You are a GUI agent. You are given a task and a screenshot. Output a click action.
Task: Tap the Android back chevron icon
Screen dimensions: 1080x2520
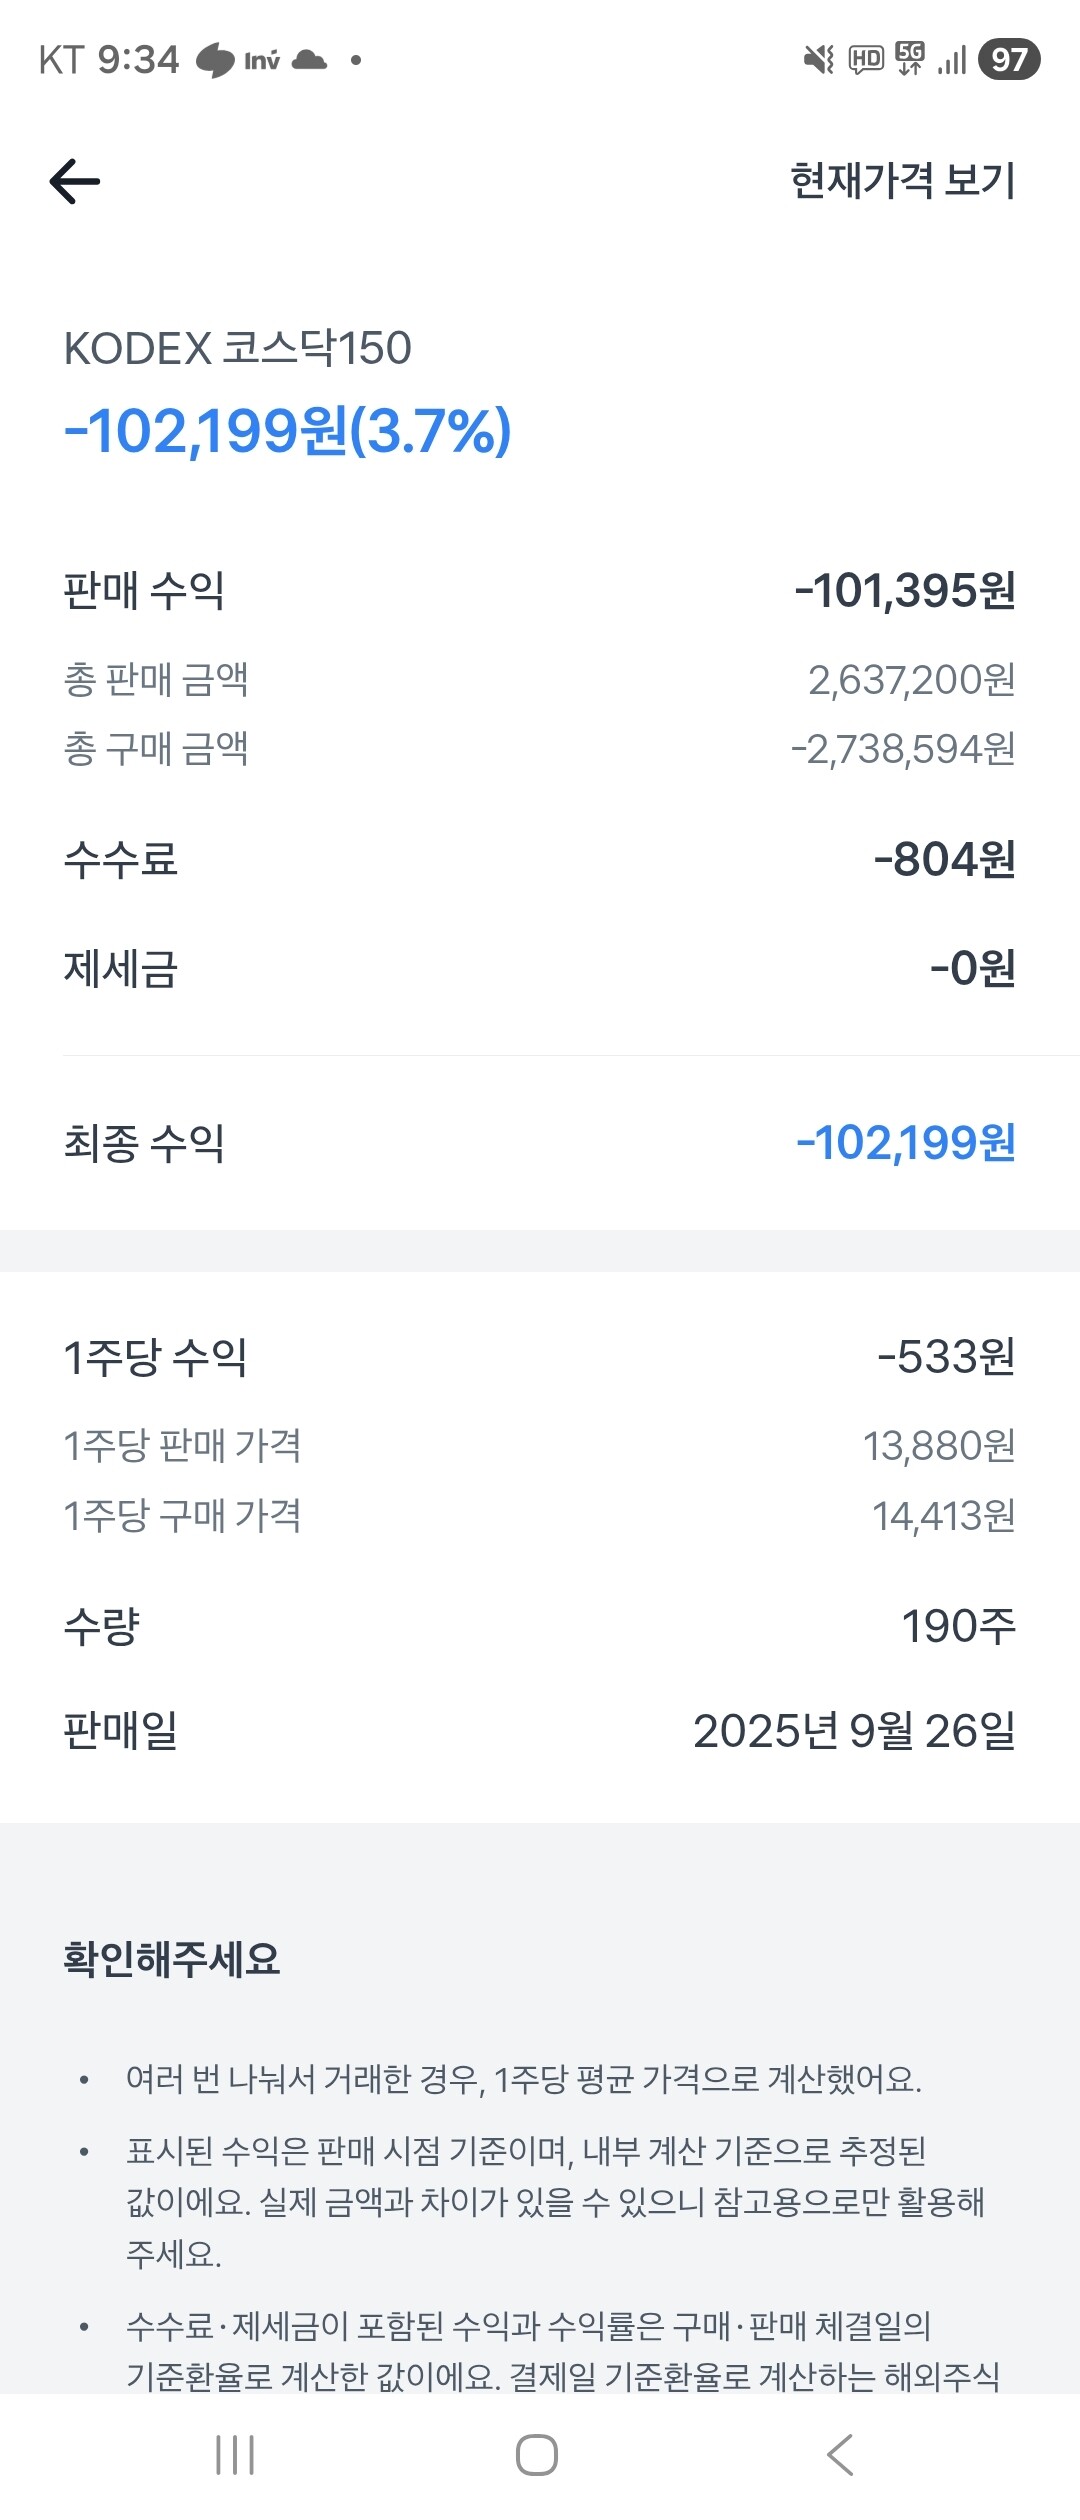[x=840, y=2454]
